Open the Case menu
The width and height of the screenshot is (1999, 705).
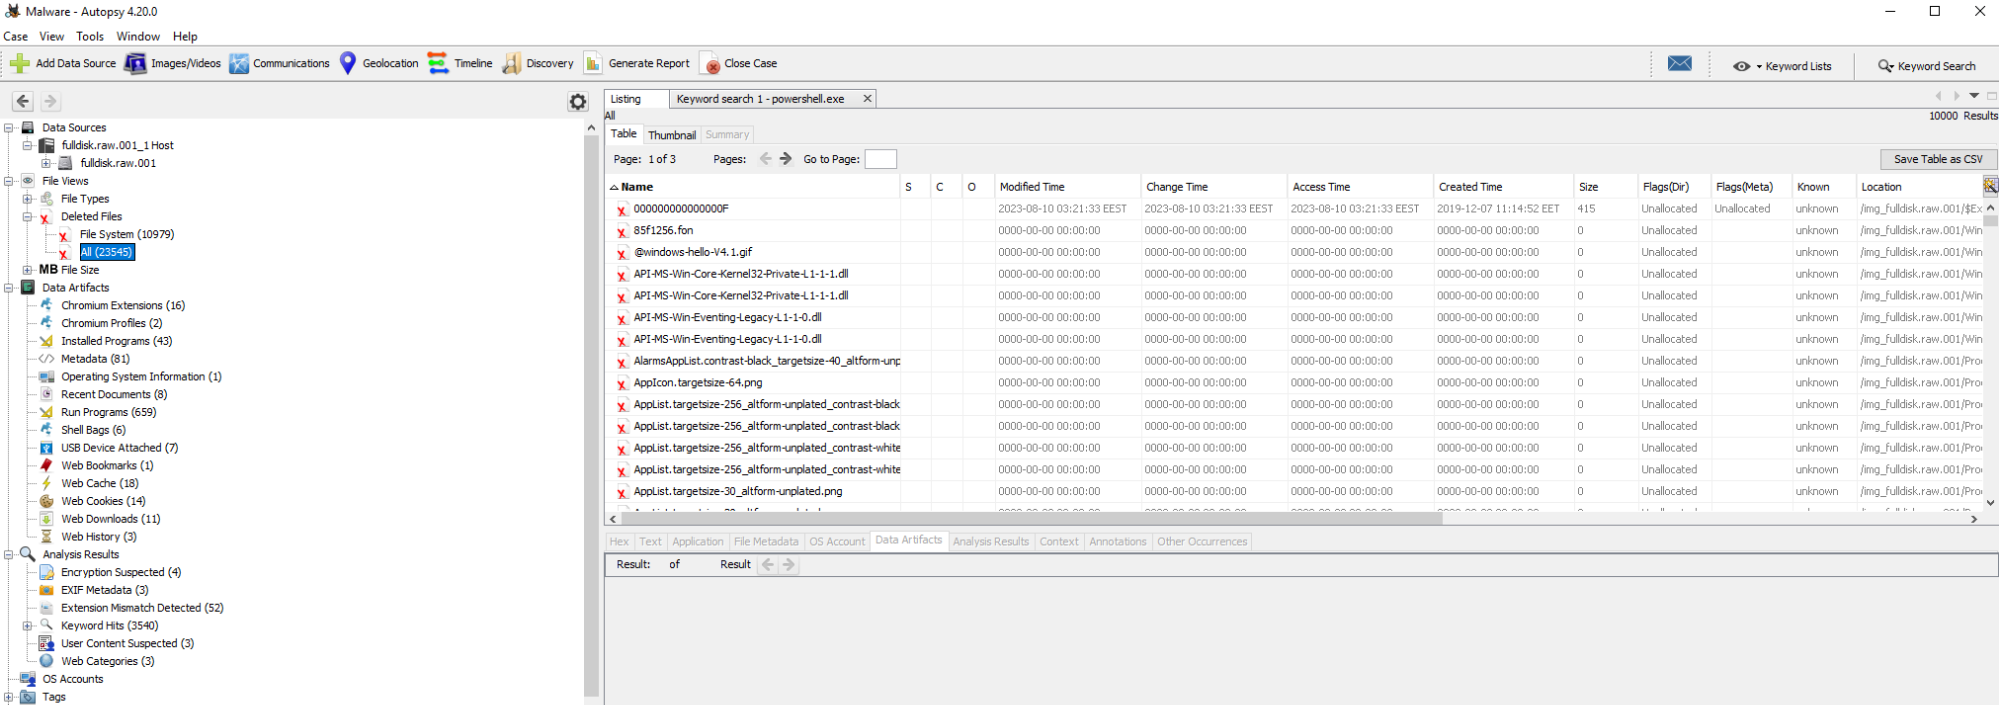(x=16, y=36)
